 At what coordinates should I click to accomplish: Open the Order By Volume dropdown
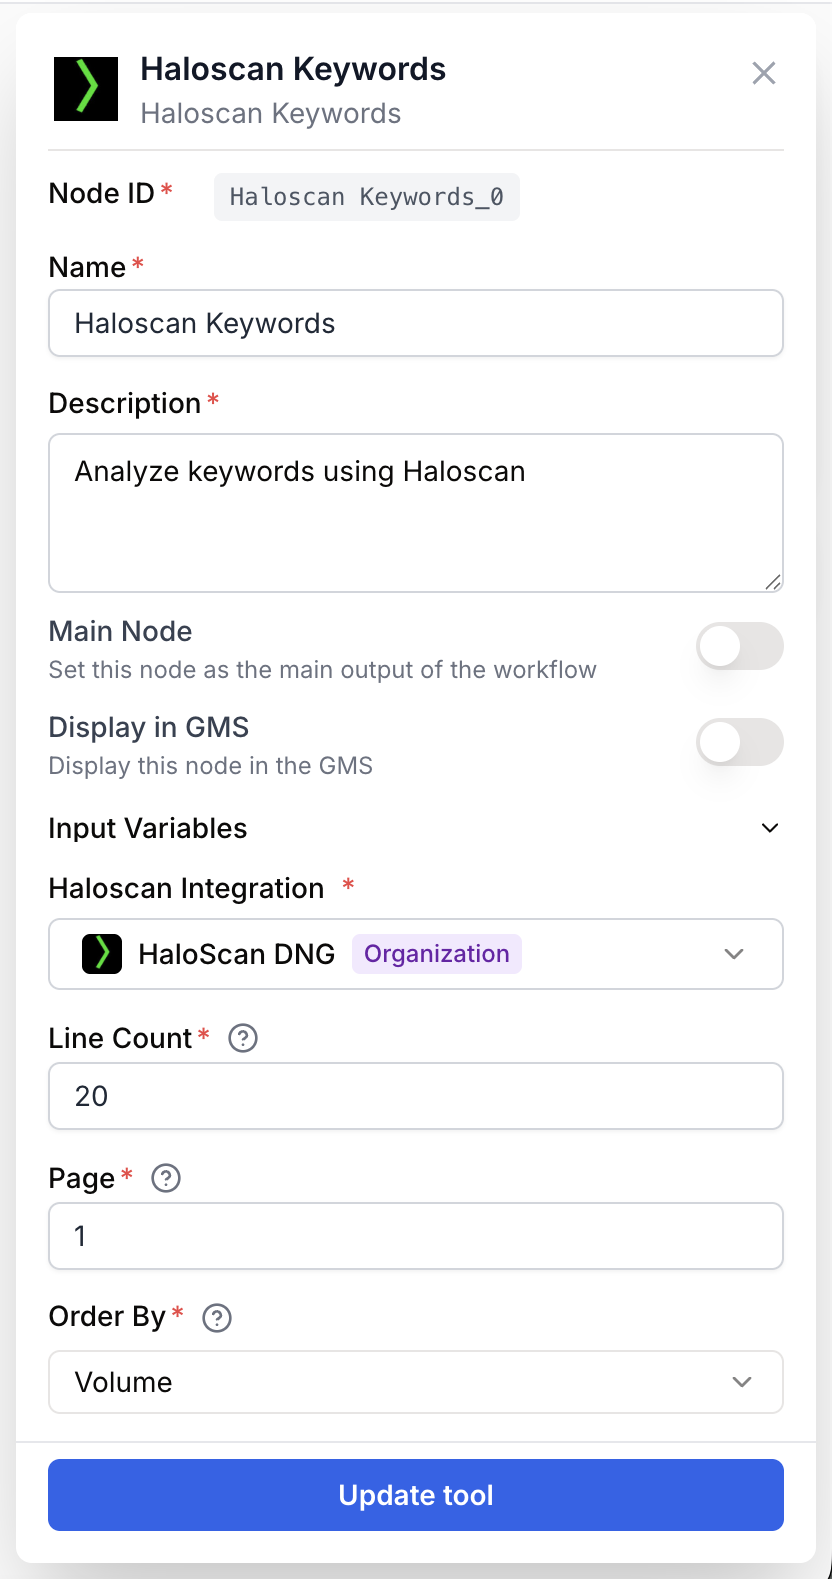[416, 1382]
